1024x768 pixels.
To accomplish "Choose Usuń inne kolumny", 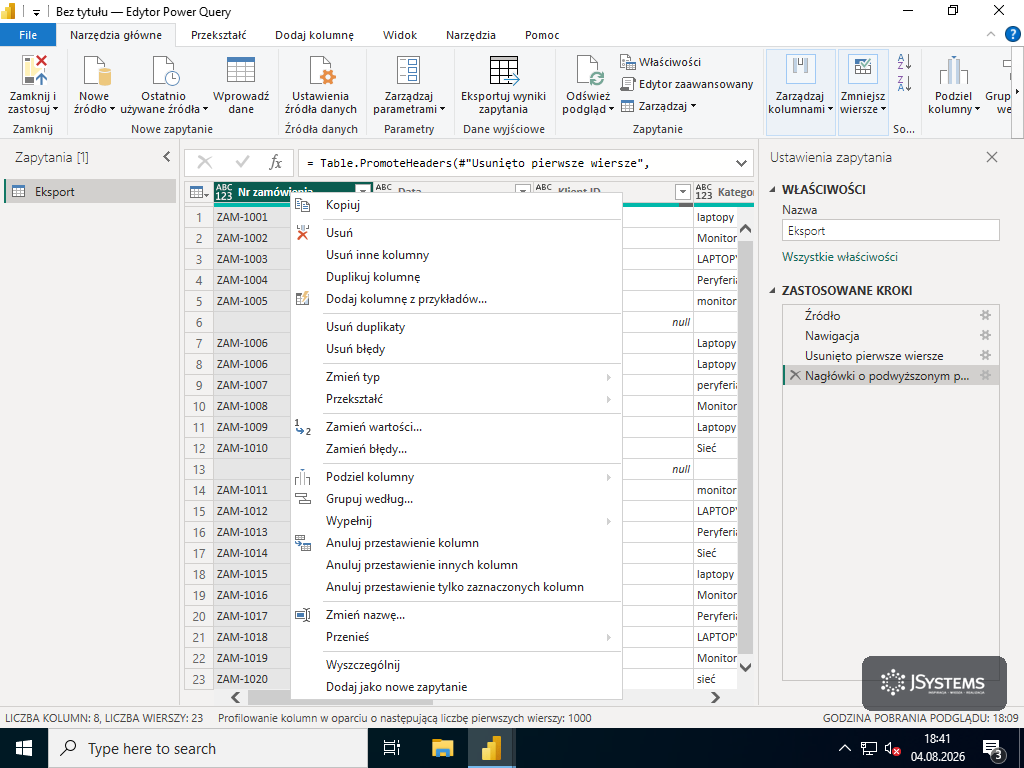I will point(456,255).
